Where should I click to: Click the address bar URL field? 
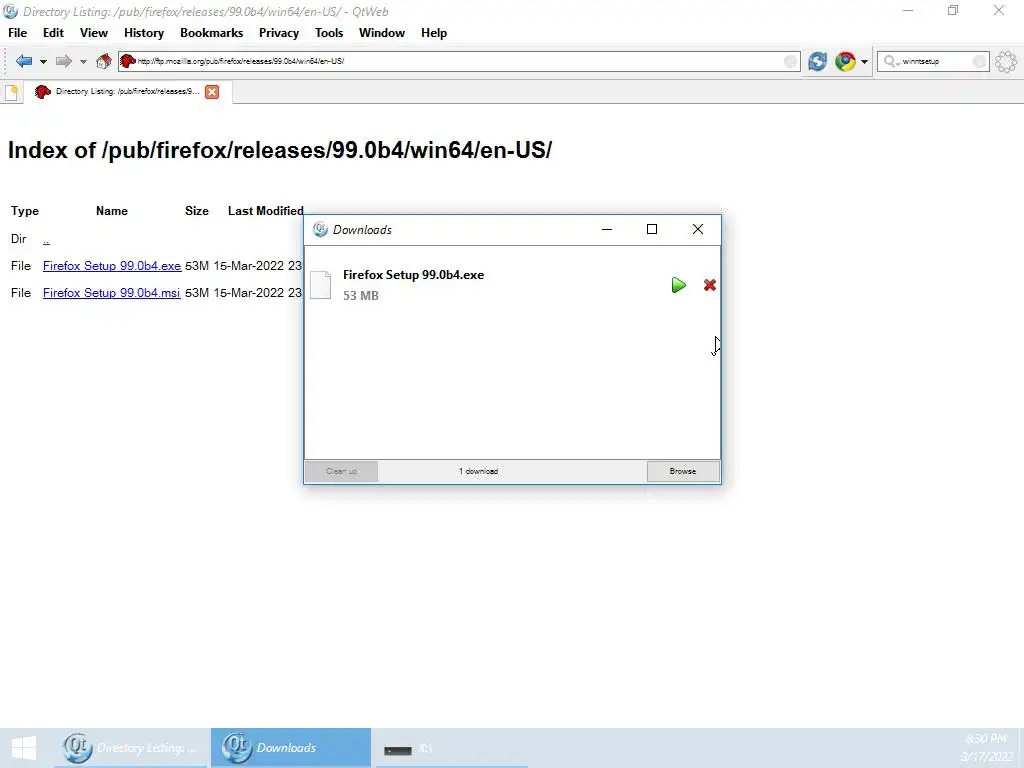[x=458, y=61]
